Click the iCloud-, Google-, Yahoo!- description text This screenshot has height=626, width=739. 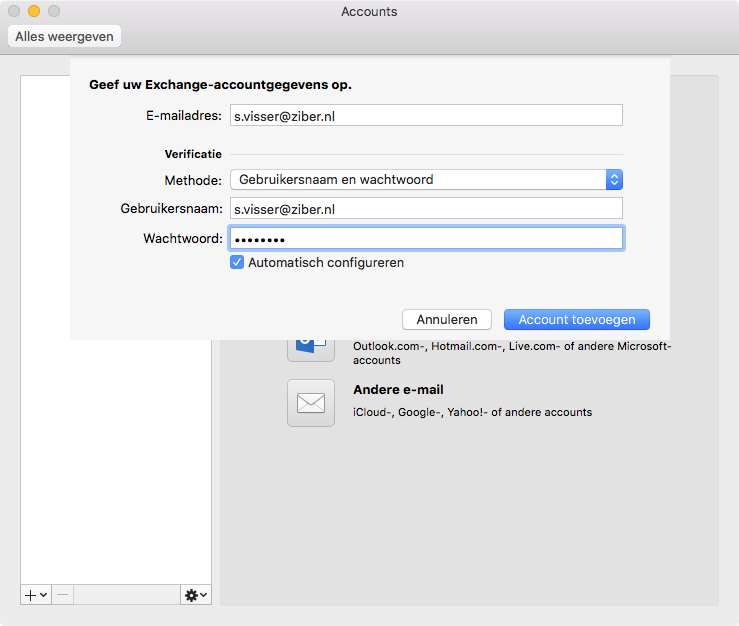click(x=472, y=412)
